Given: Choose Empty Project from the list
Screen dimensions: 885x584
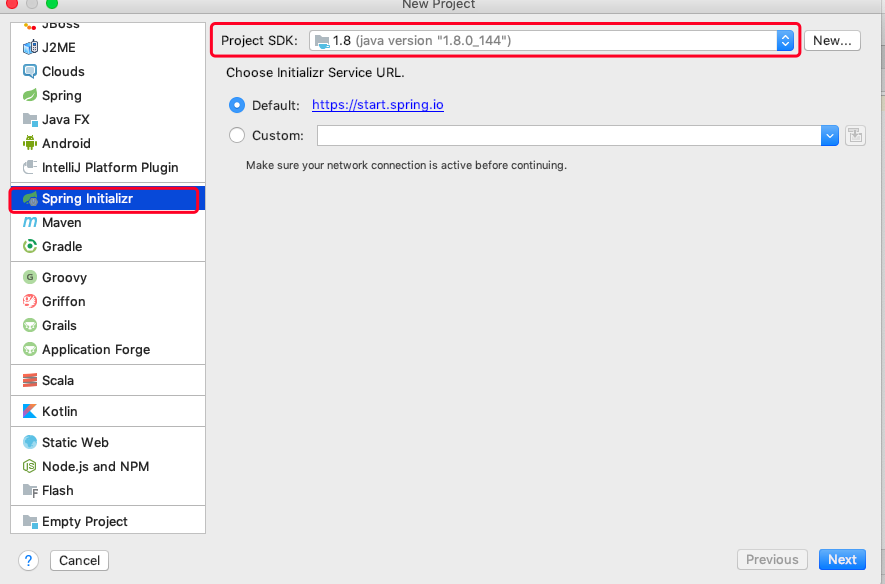Looking at the screenshot, I should click(84, 521).
